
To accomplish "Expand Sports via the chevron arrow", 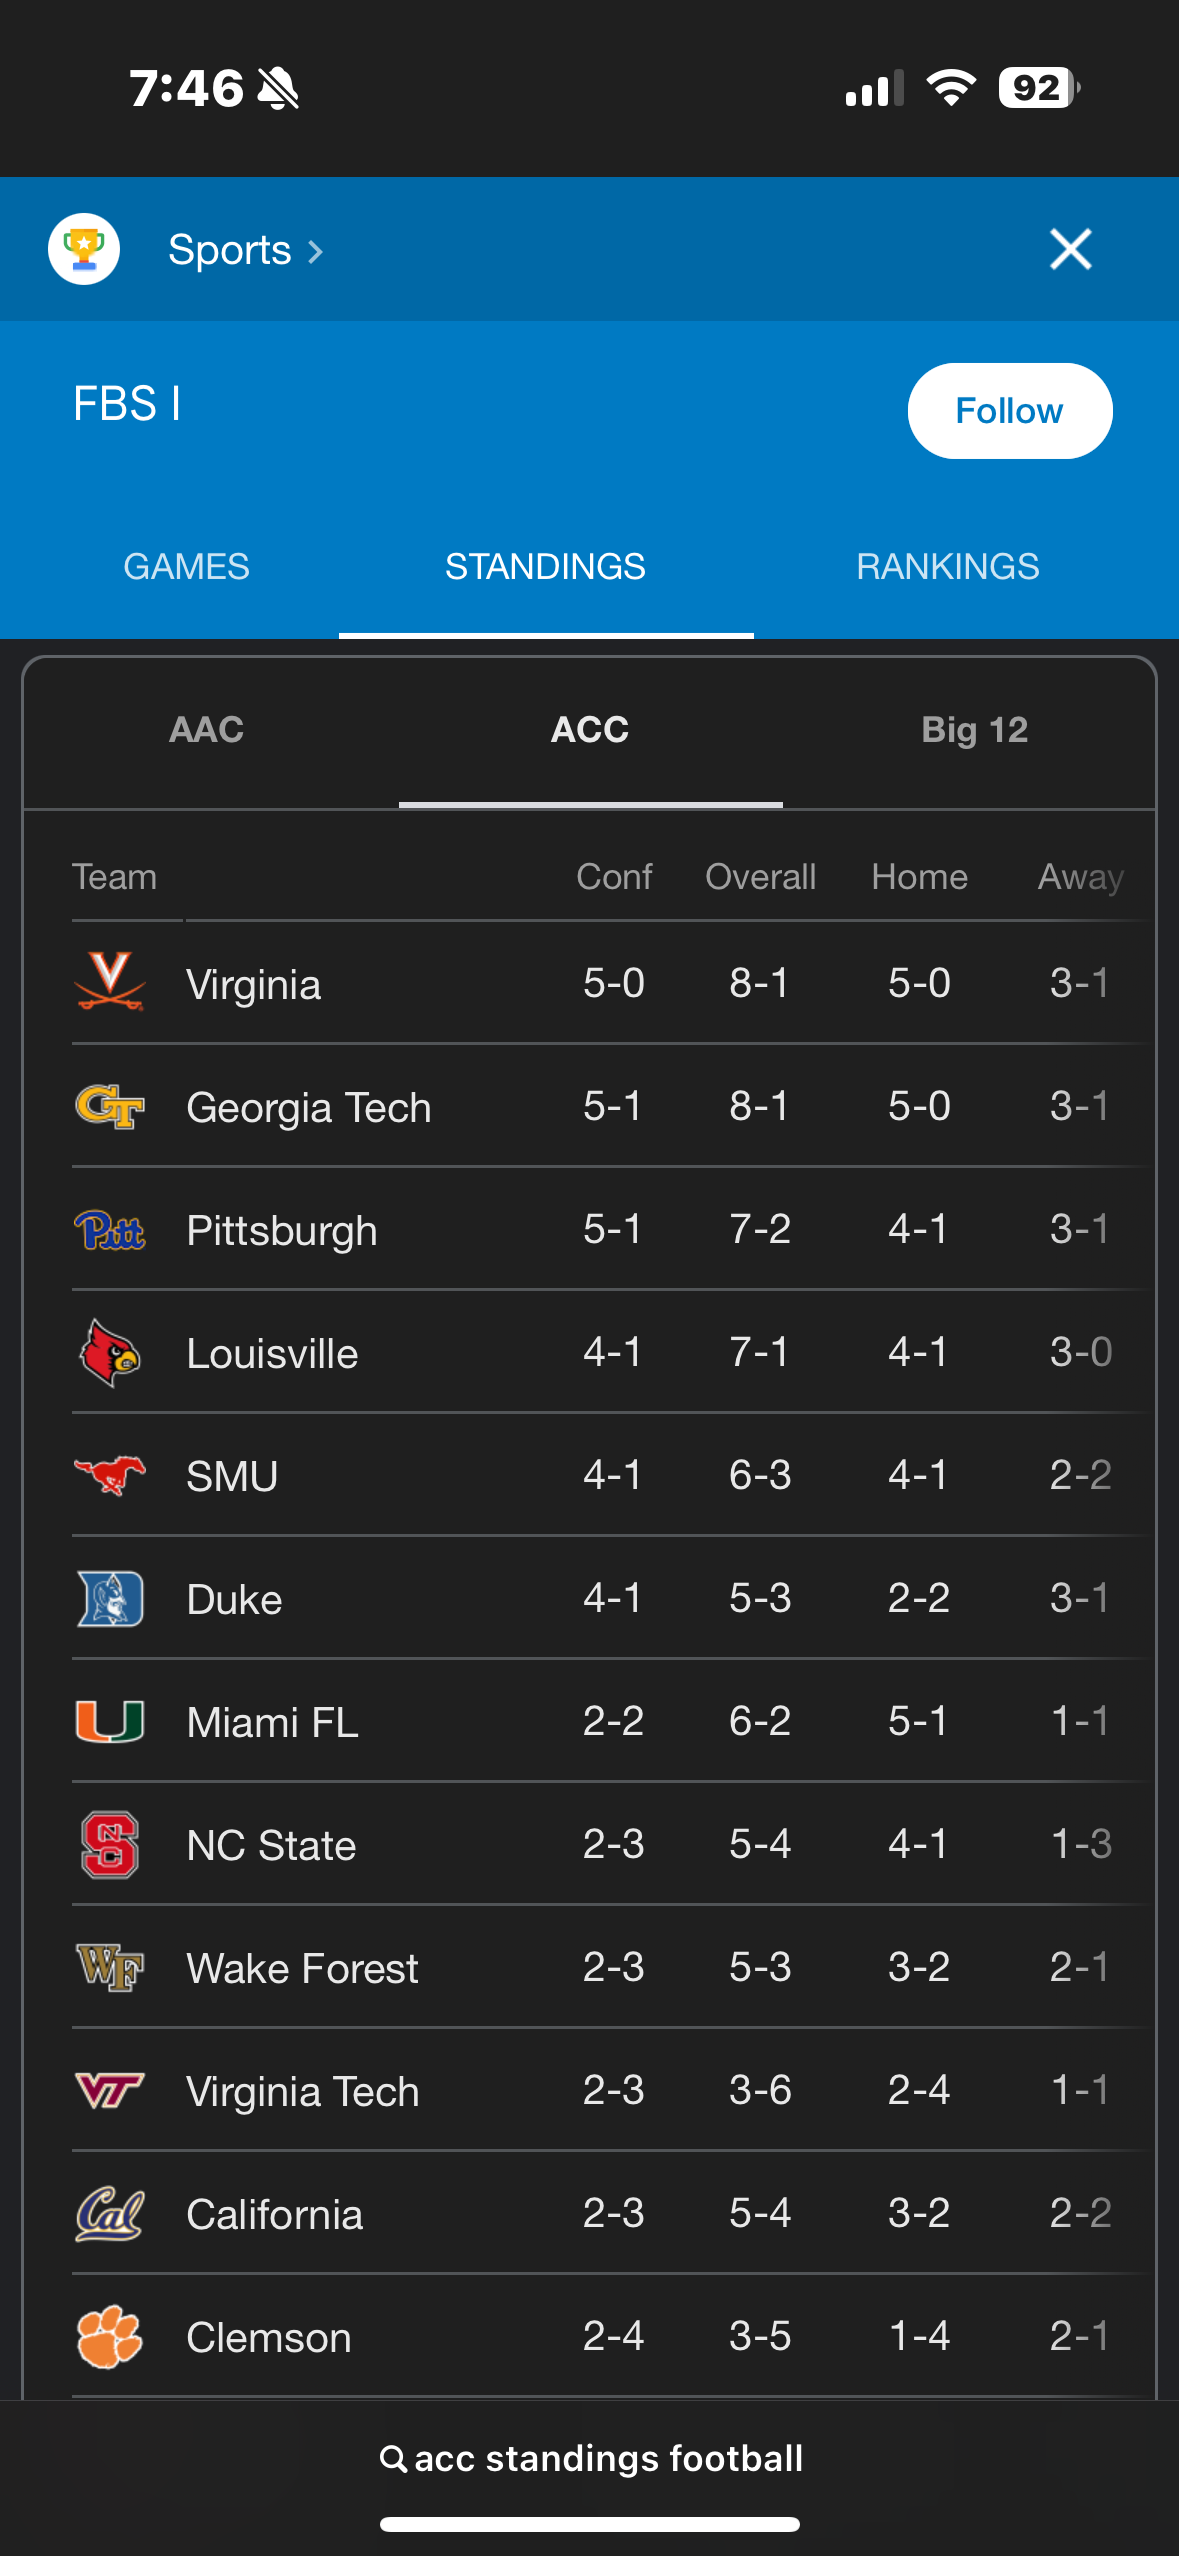I will coord(315,251).
